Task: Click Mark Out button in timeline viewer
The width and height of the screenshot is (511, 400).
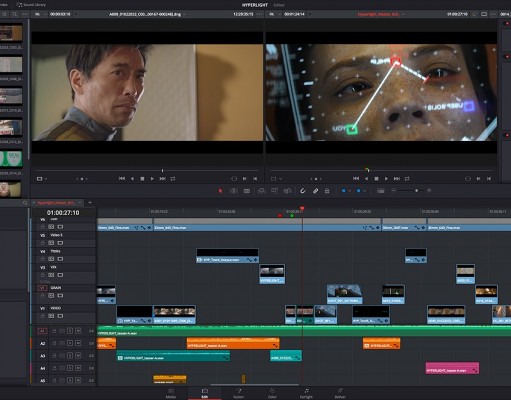Action: tap(489, 179)
